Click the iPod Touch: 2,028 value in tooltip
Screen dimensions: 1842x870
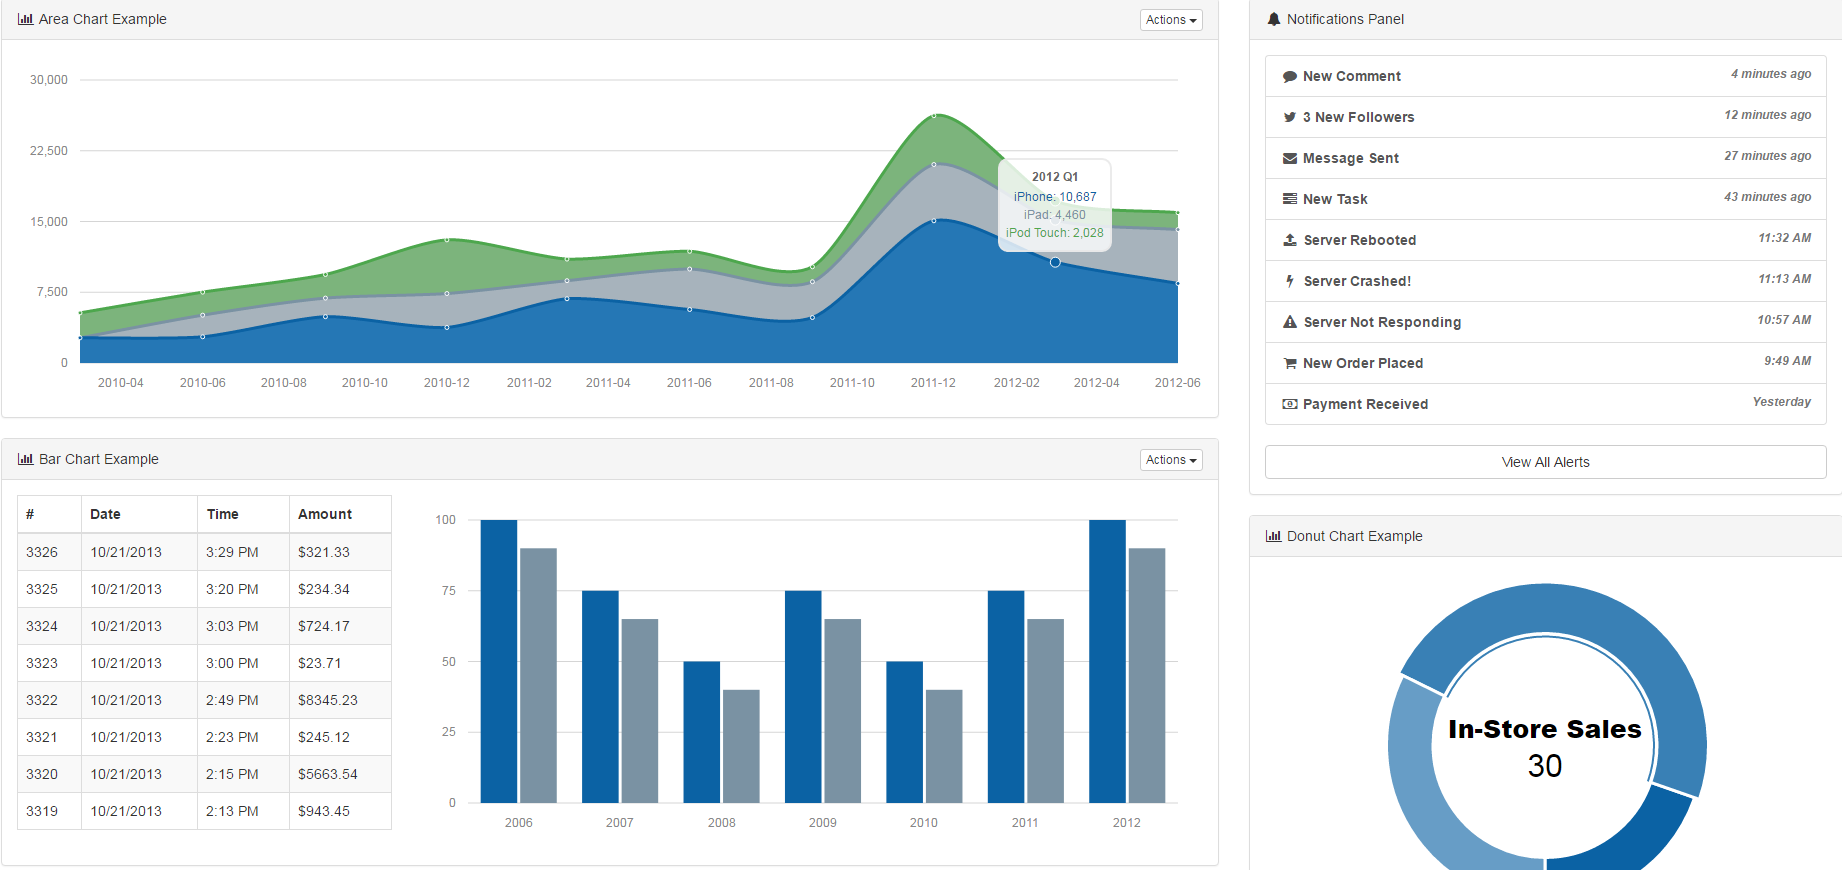[x=1055, y=233]
